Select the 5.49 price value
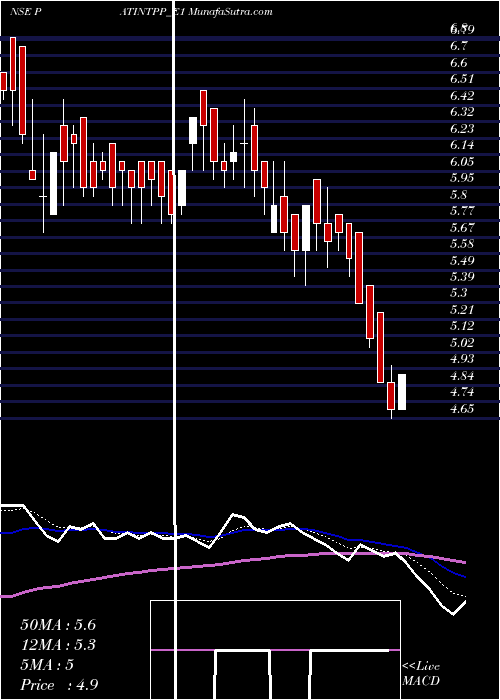The image size is (500, 700). (x=462, y=261)
